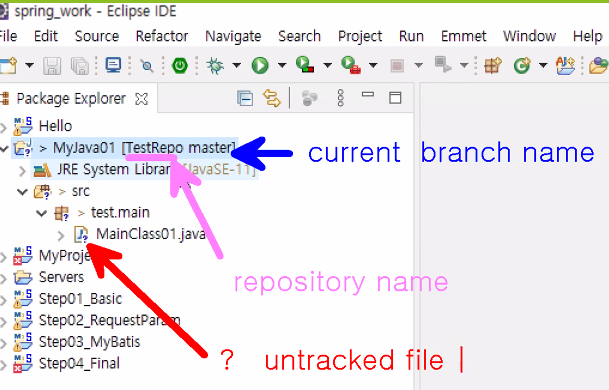Maximize the Package Explorer panel
Image resolution: width=609 pixels, height=390 pixels.
[395, 98]
